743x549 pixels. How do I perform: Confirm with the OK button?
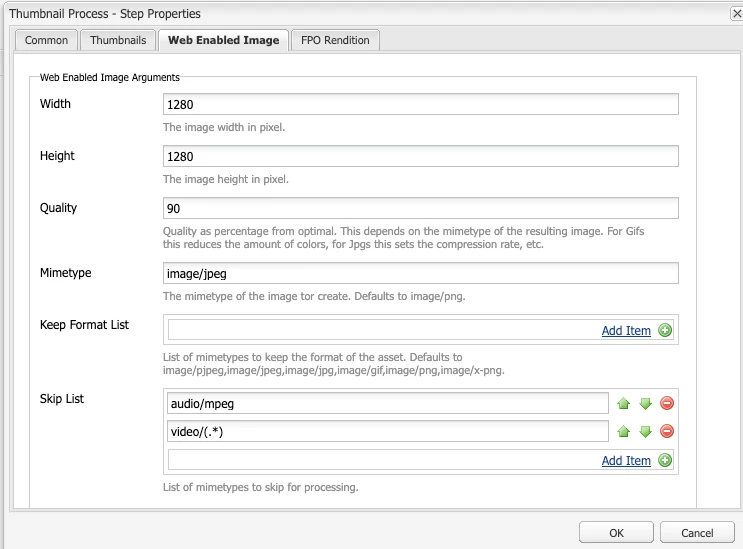coord(616,533)
